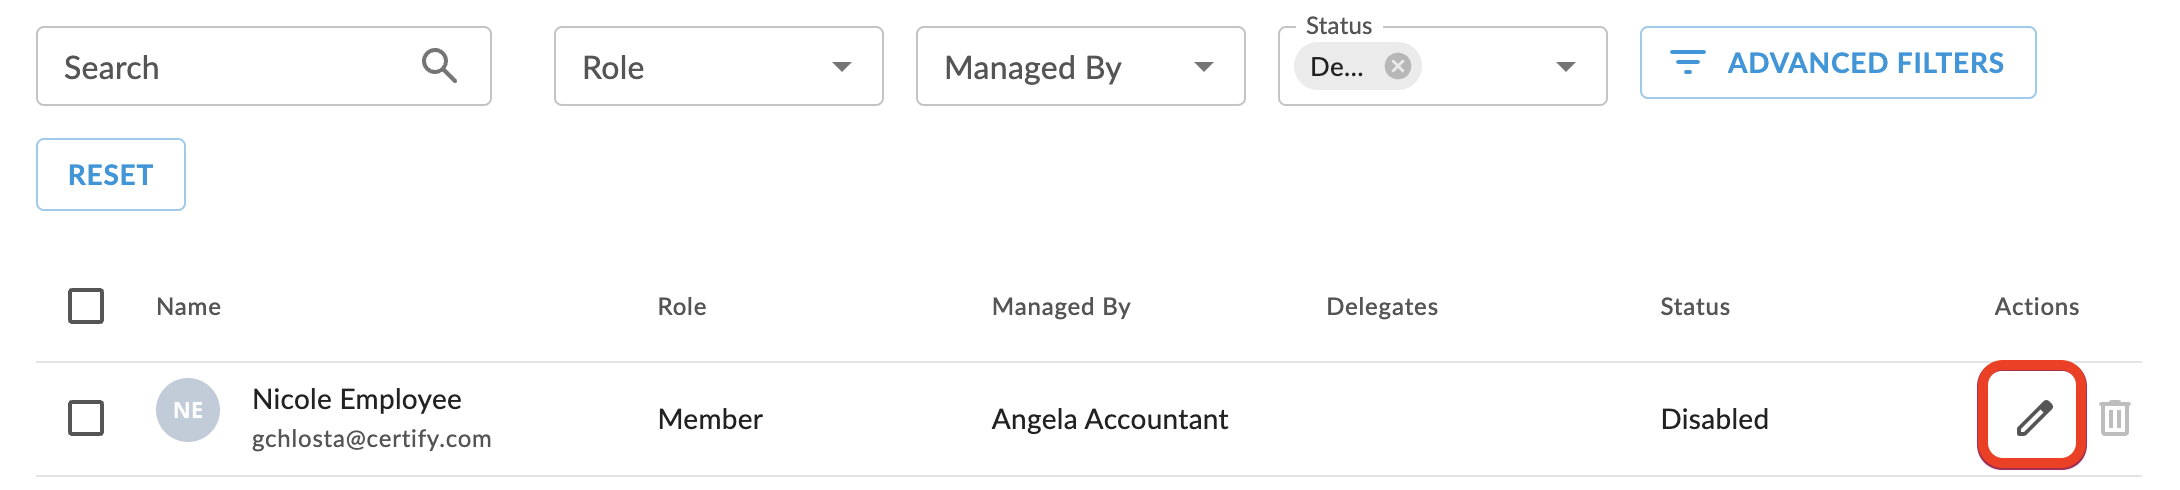Sort by the Name column header
This screenshot has height=490, width=2180.
(189, 307)
